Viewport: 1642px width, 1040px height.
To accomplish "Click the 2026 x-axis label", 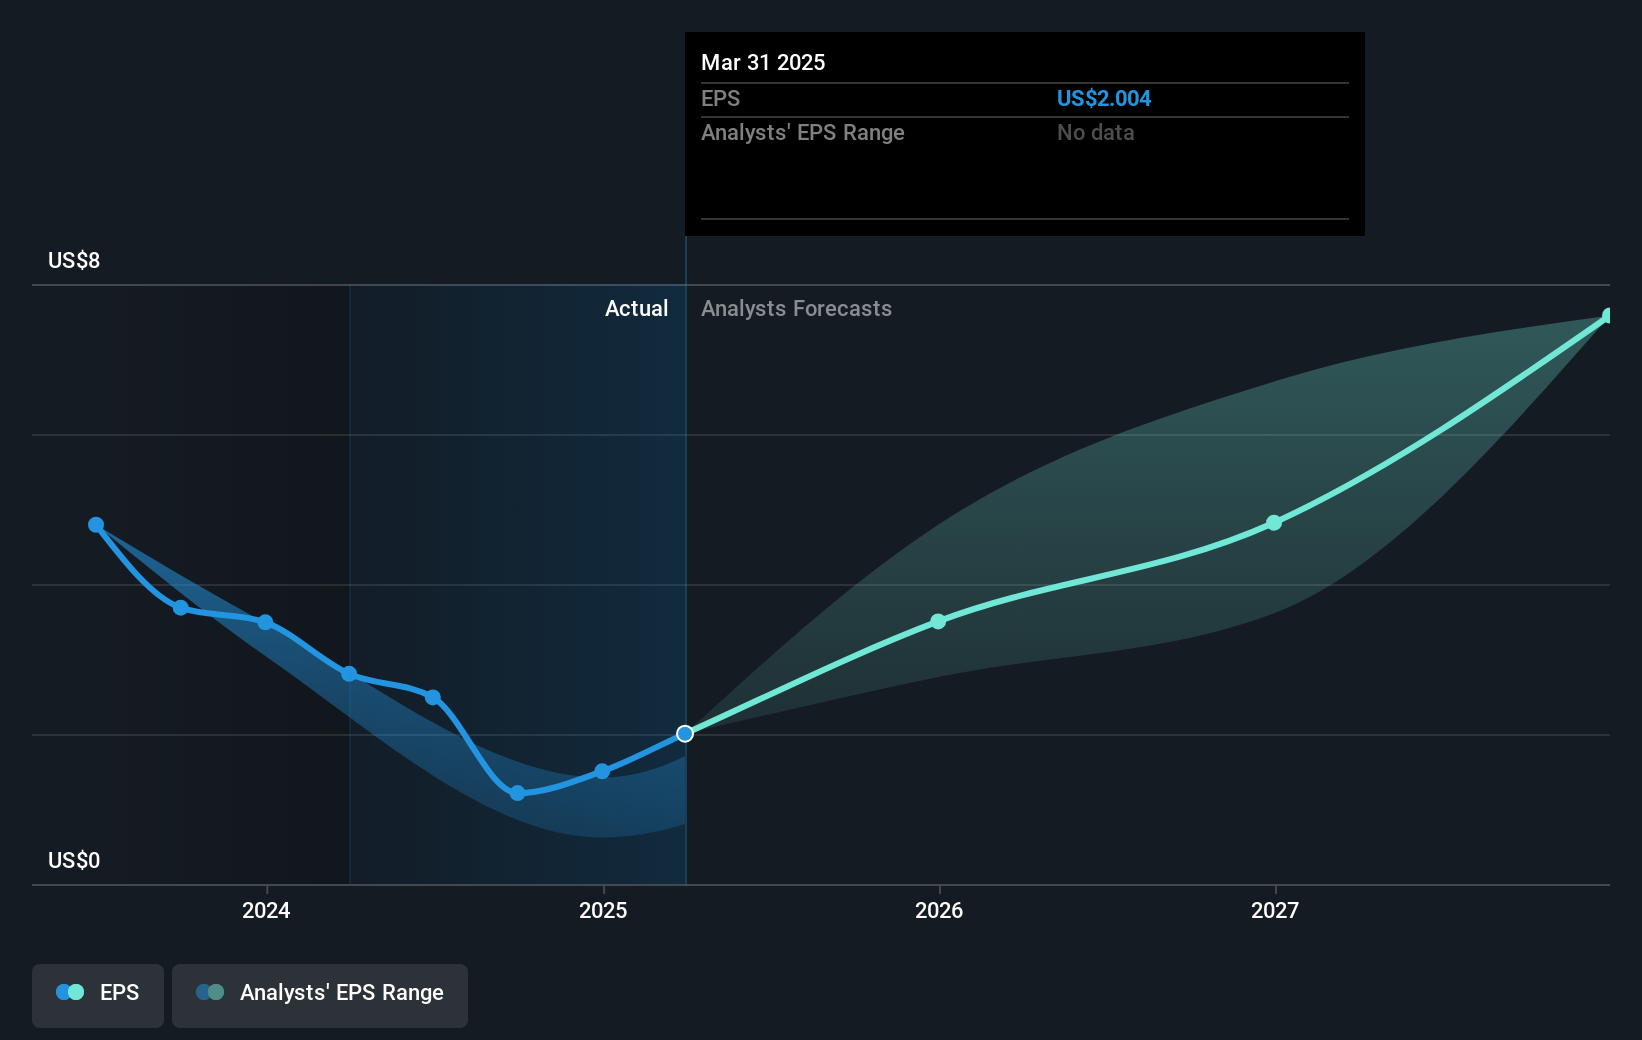I will tap(939, 910).
